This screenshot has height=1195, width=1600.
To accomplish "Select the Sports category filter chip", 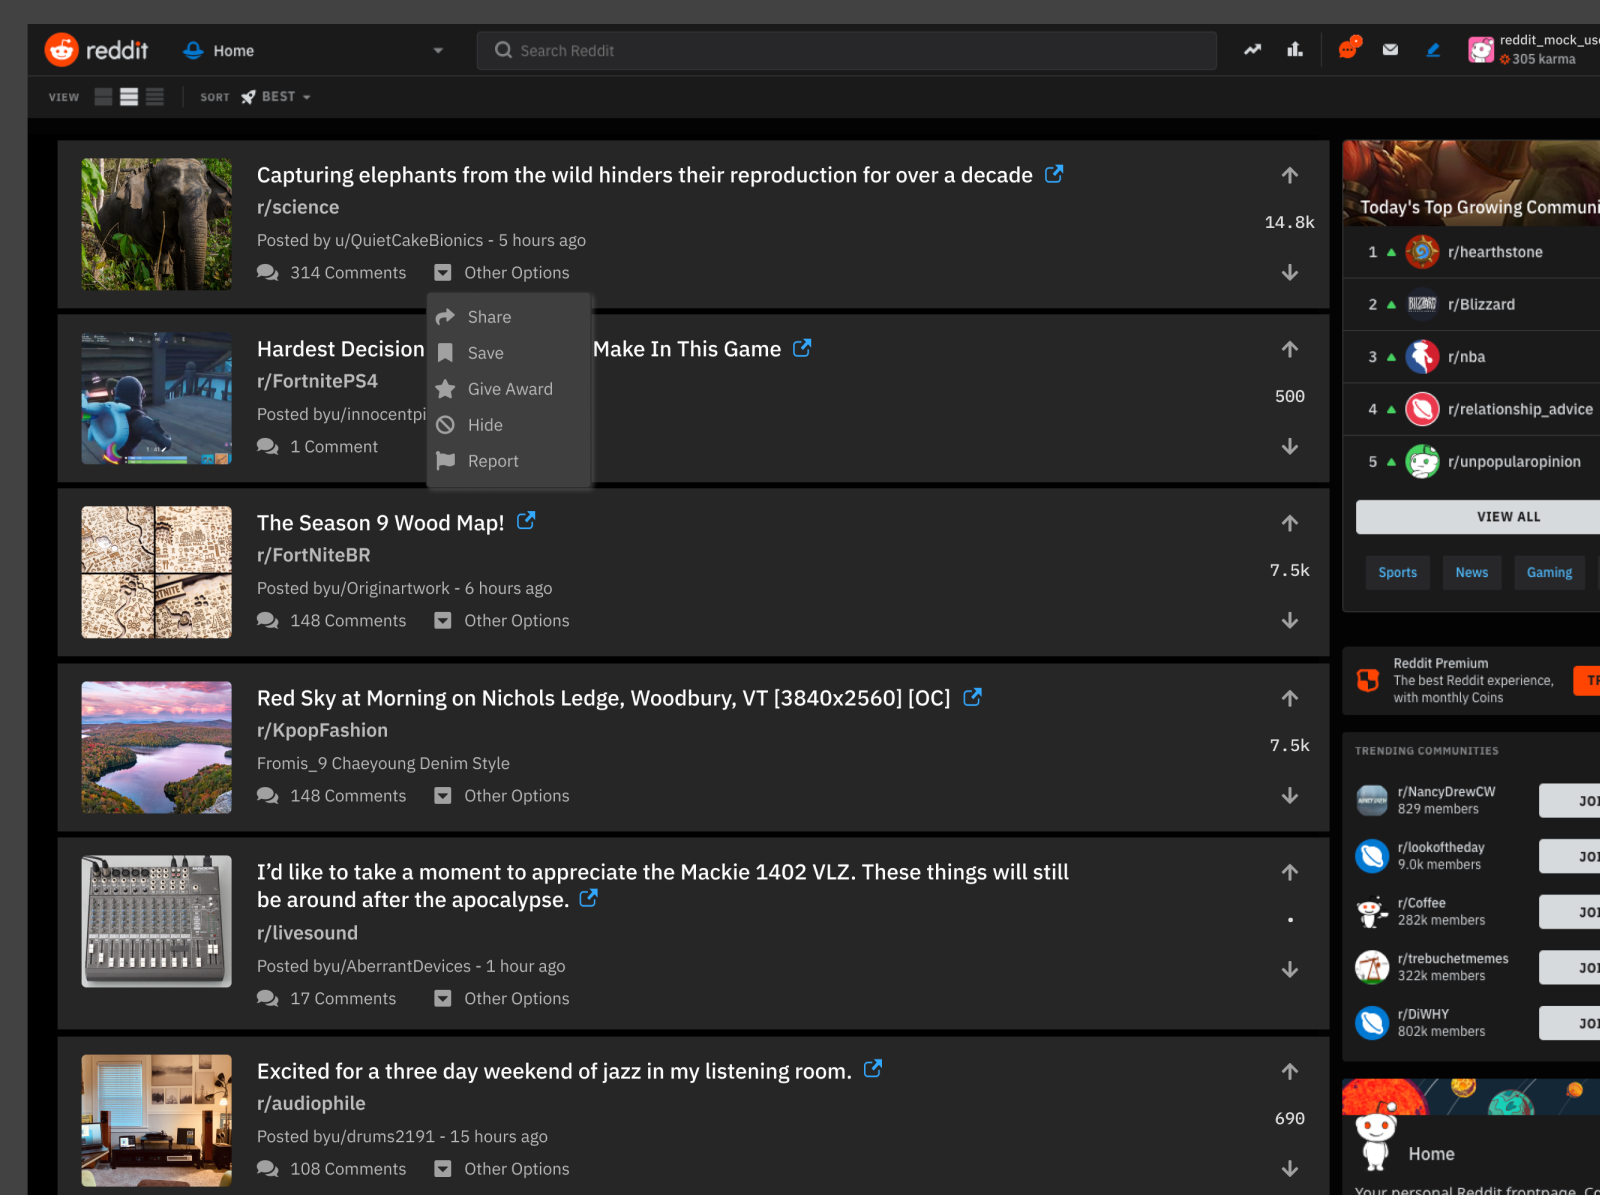I will coord(1397,572).
